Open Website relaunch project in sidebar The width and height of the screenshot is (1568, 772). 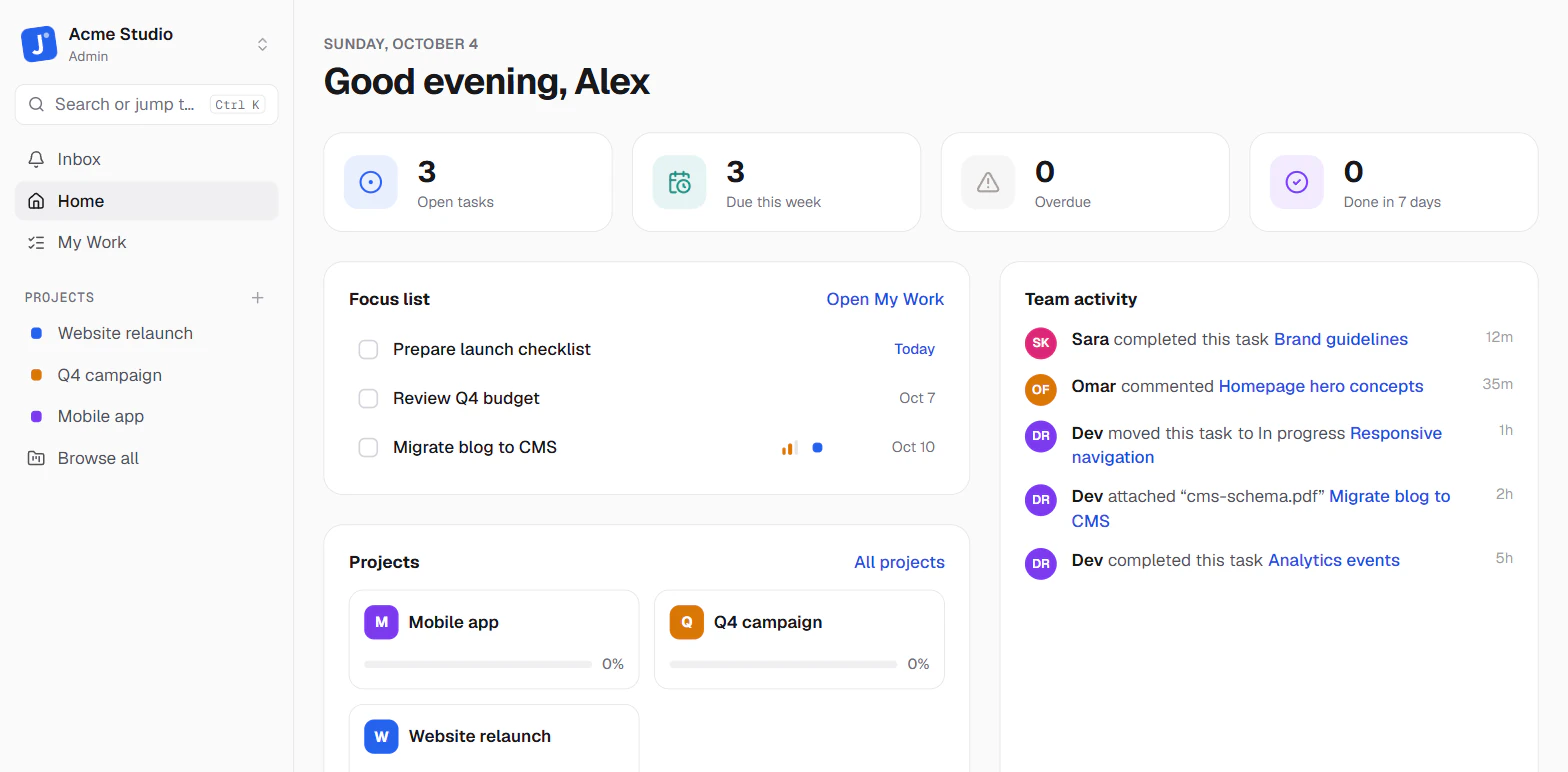(147, 333)
